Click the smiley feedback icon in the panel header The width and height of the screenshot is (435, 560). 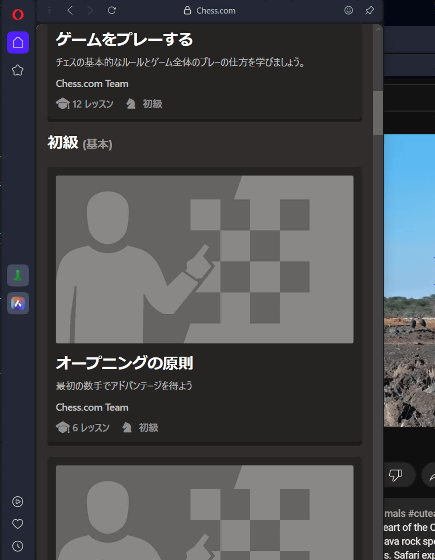coord(349,10)
